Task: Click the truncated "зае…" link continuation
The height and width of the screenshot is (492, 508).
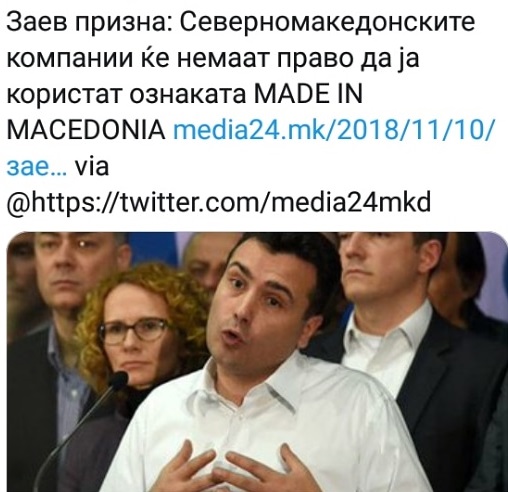Action: click(x=37, y=167)
